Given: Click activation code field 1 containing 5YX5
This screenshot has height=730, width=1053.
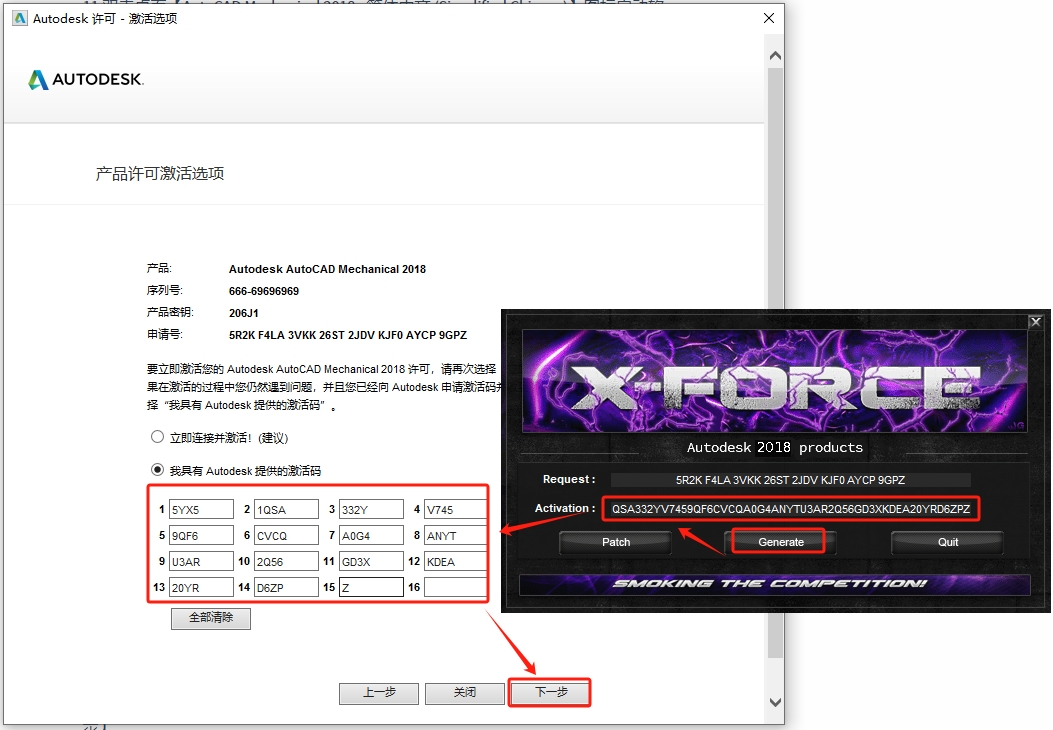Looking at the screenshot, I should pyautogui.click(x=201, y=510).
